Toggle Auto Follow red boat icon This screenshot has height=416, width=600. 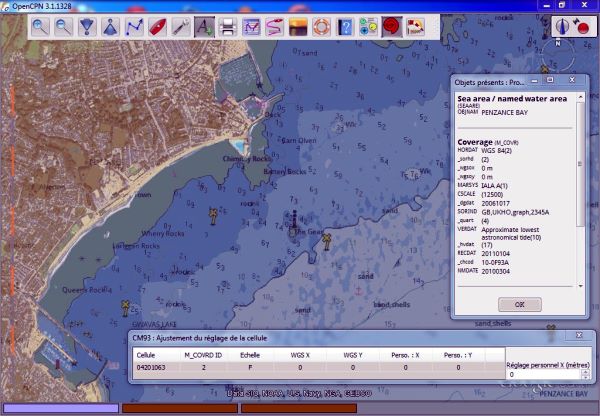tap(157, 27)
